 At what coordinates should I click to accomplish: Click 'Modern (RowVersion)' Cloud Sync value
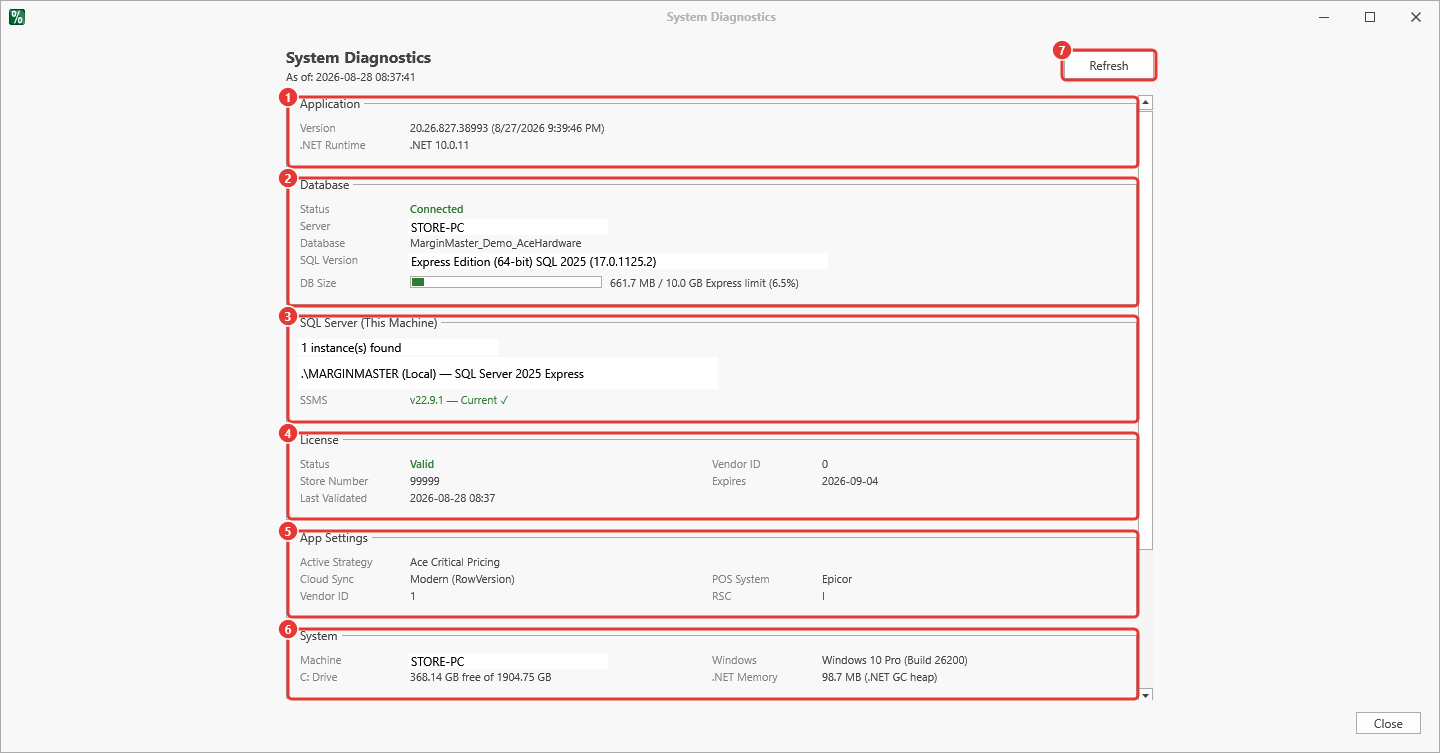[462, 579]
